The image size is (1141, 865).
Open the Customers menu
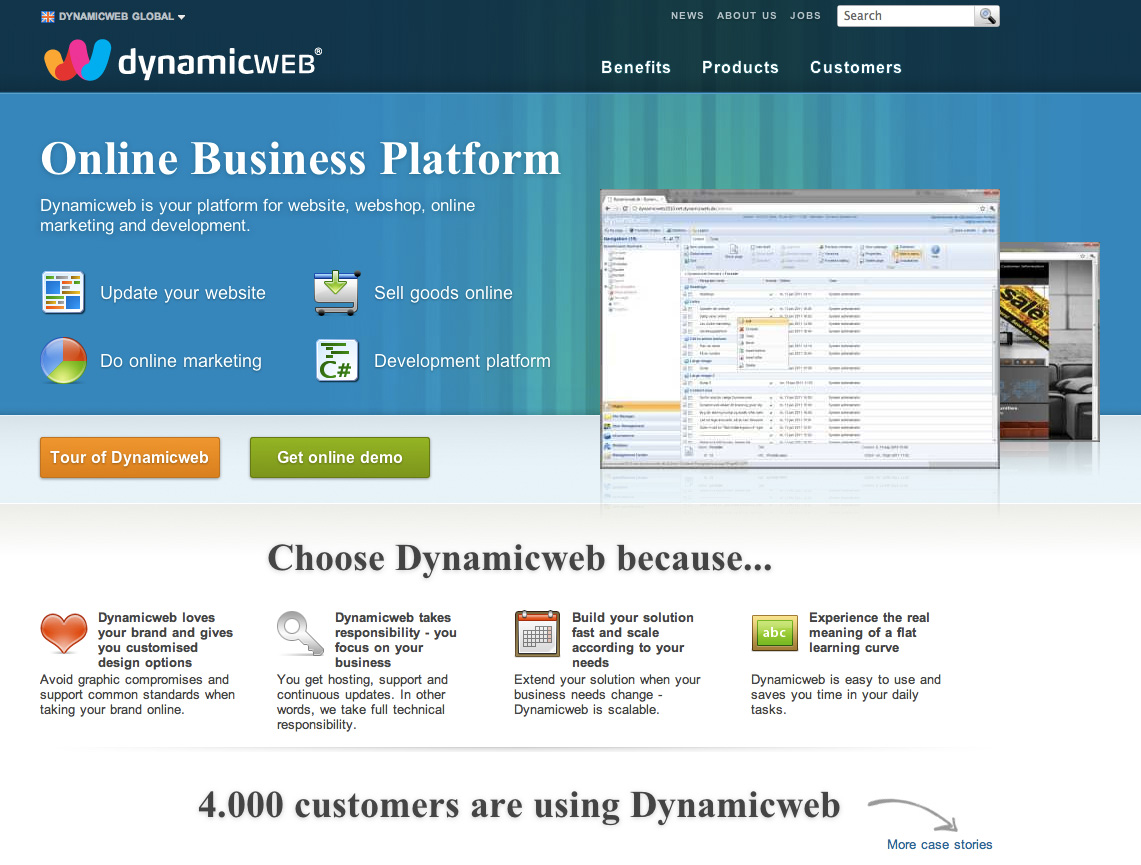(856, 68)
